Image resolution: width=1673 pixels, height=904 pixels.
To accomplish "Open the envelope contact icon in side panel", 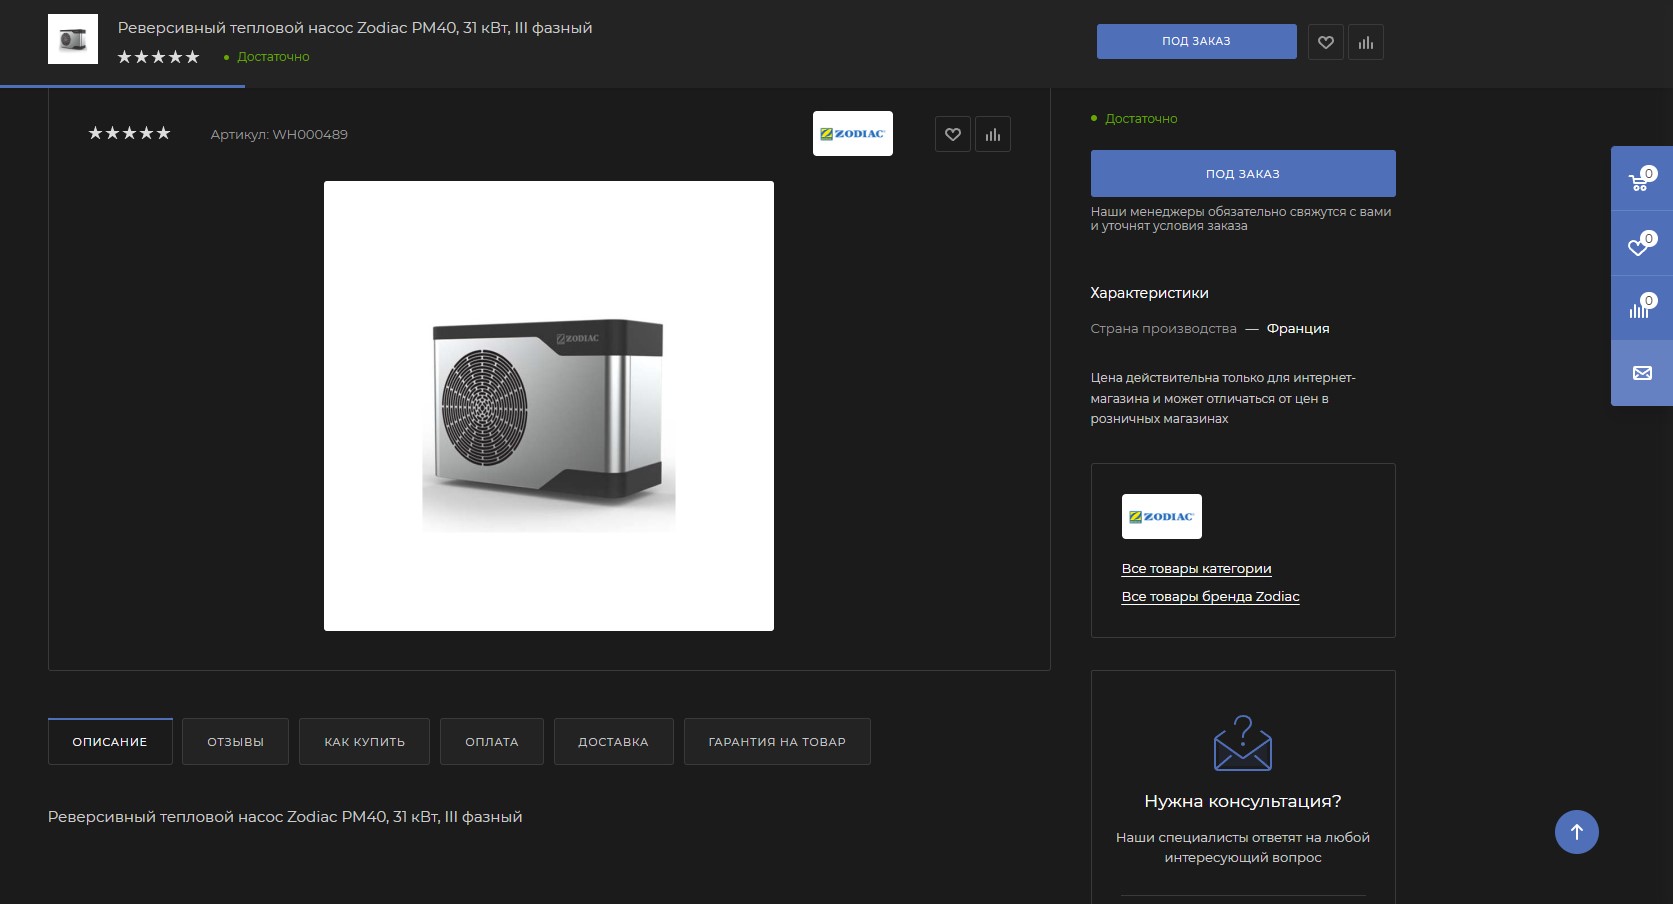I will [1641, 373].
